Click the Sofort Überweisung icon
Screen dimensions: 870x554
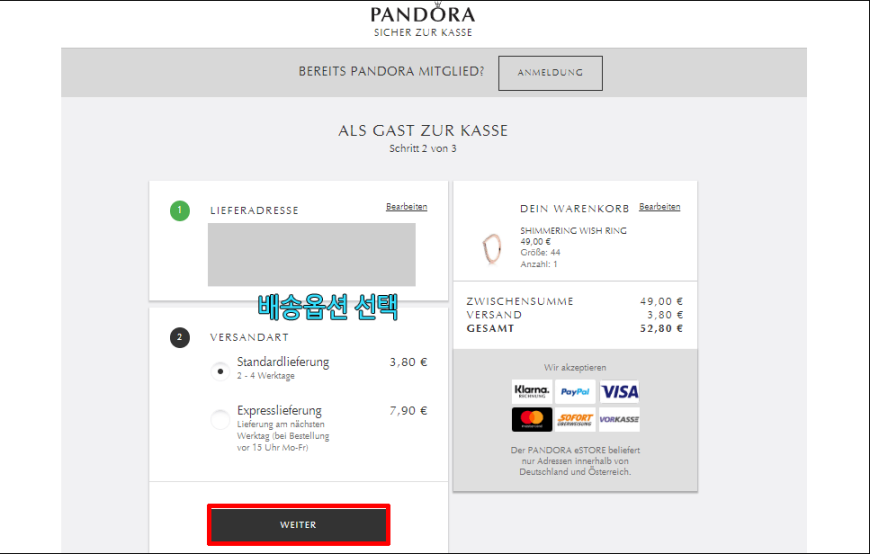tap(575, 419)
